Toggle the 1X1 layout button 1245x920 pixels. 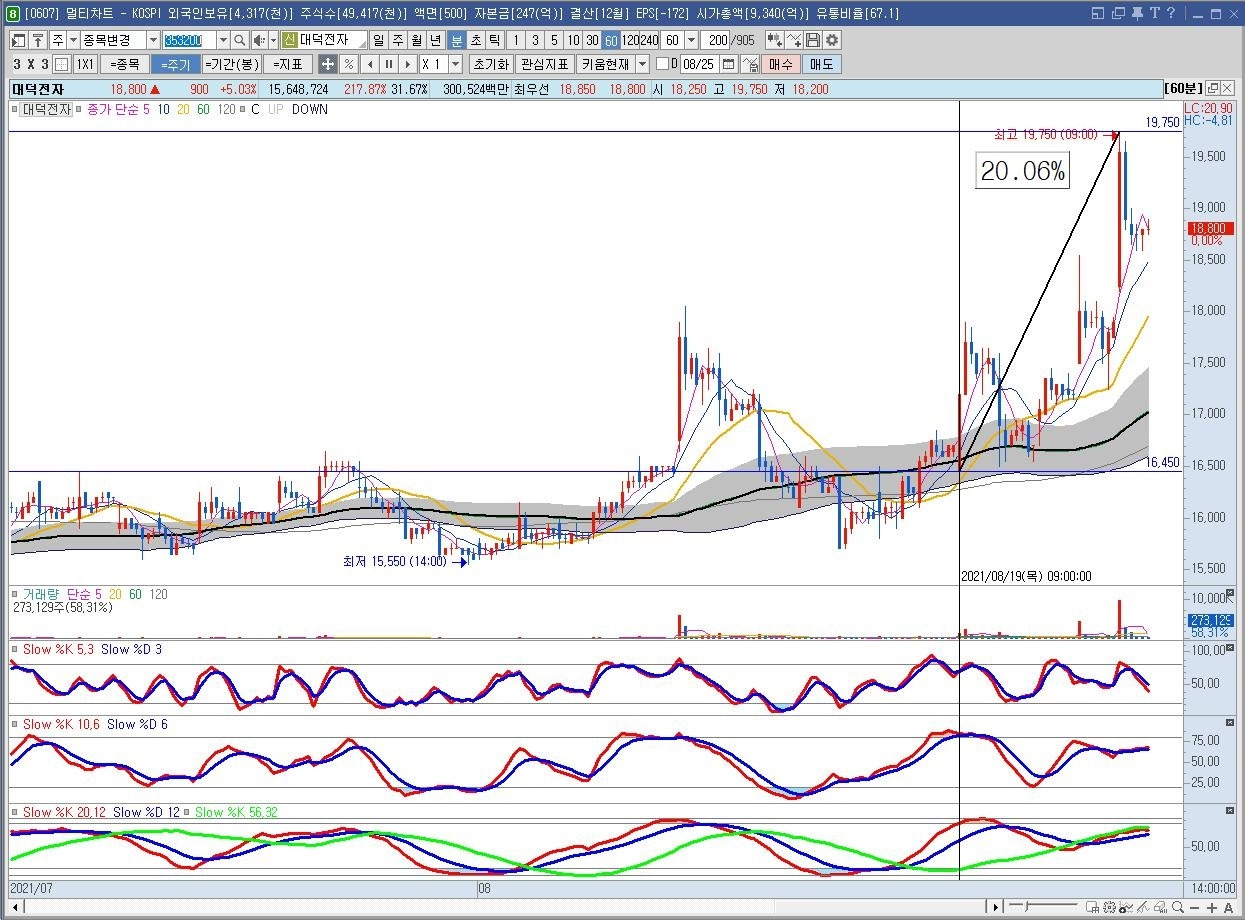85,64
